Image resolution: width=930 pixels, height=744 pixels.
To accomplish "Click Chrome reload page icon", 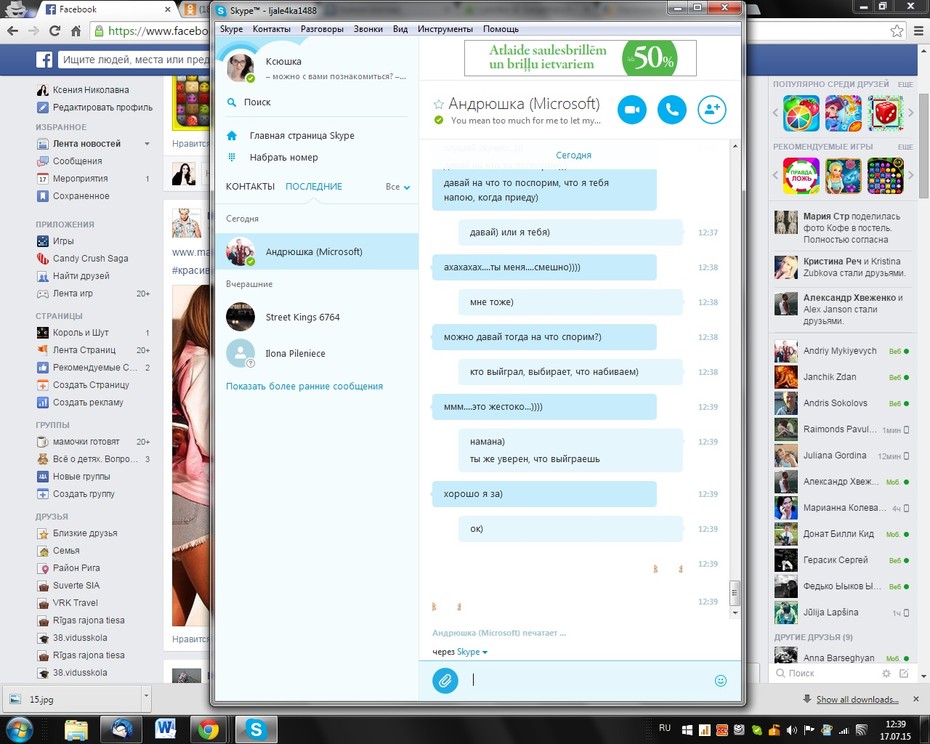I will (55, 31).
